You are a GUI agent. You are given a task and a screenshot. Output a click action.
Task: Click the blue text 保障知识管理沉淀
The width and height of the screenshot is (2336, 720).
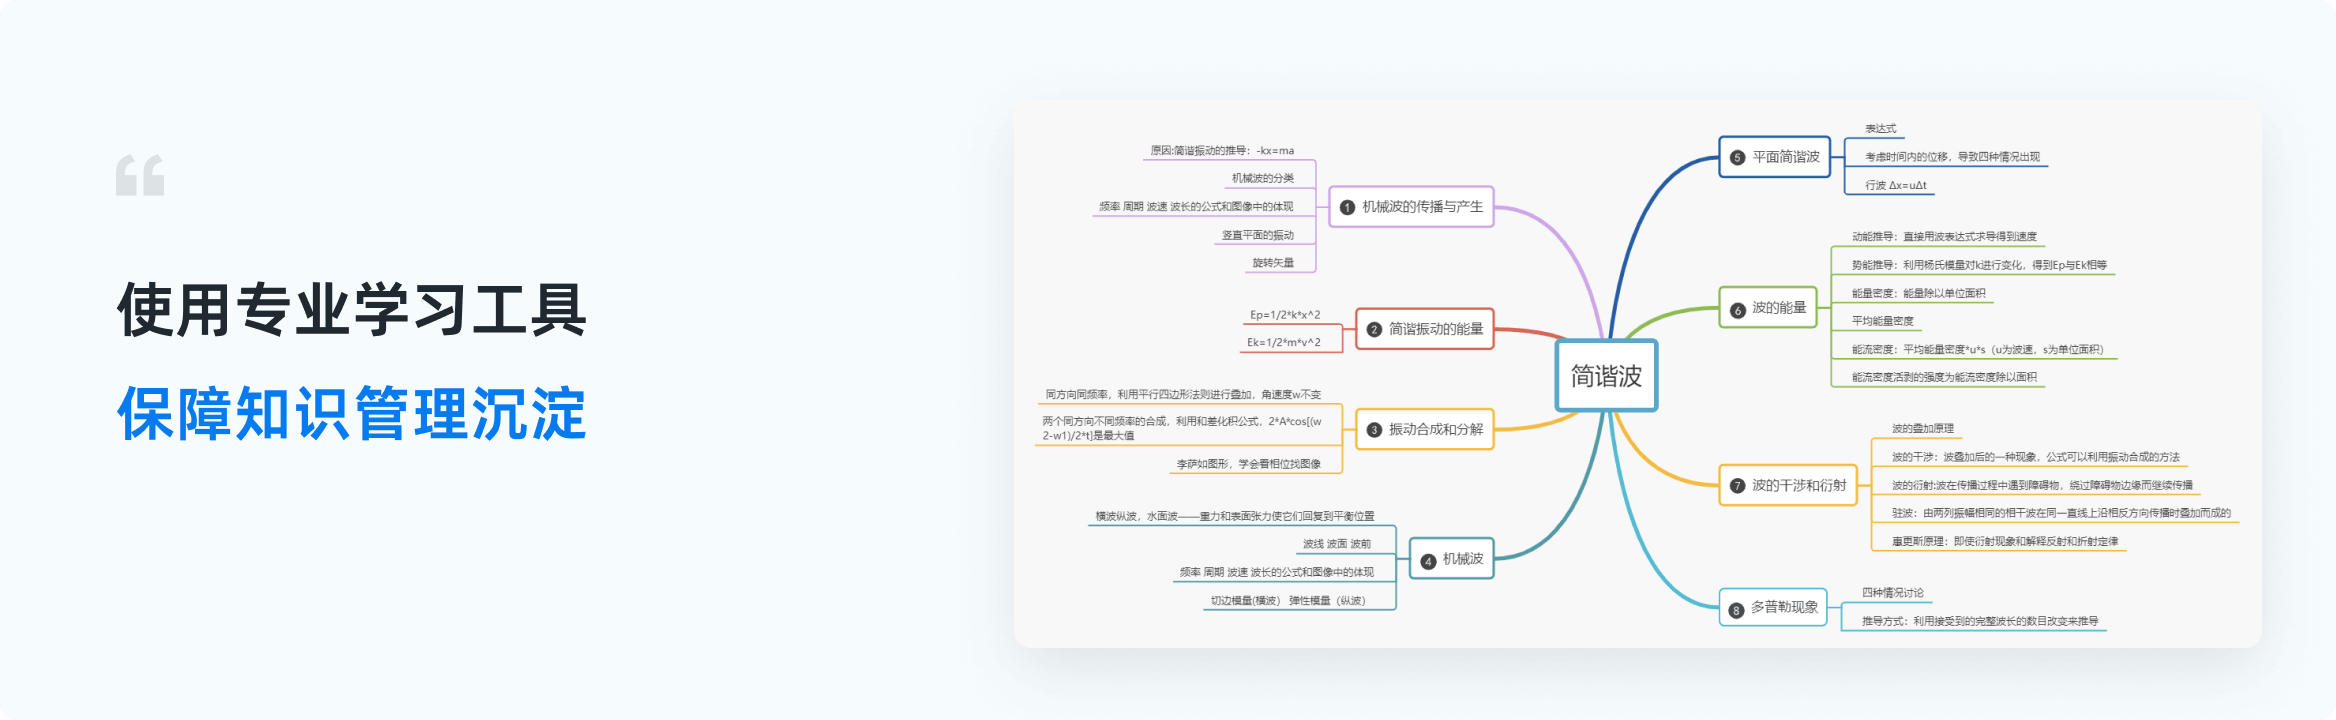pos(351,414)
